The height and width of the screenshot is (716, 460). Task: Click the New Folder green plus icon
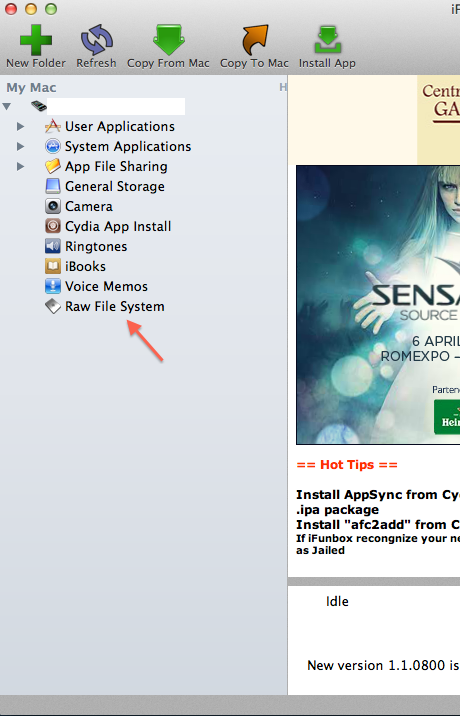tap(36, 40)
